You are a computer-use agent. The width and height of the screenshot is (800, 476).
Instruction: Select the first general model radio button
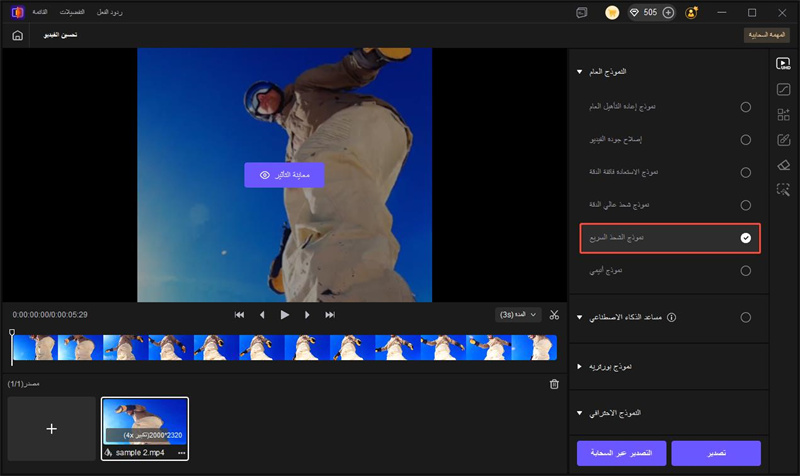pos(745,106)
